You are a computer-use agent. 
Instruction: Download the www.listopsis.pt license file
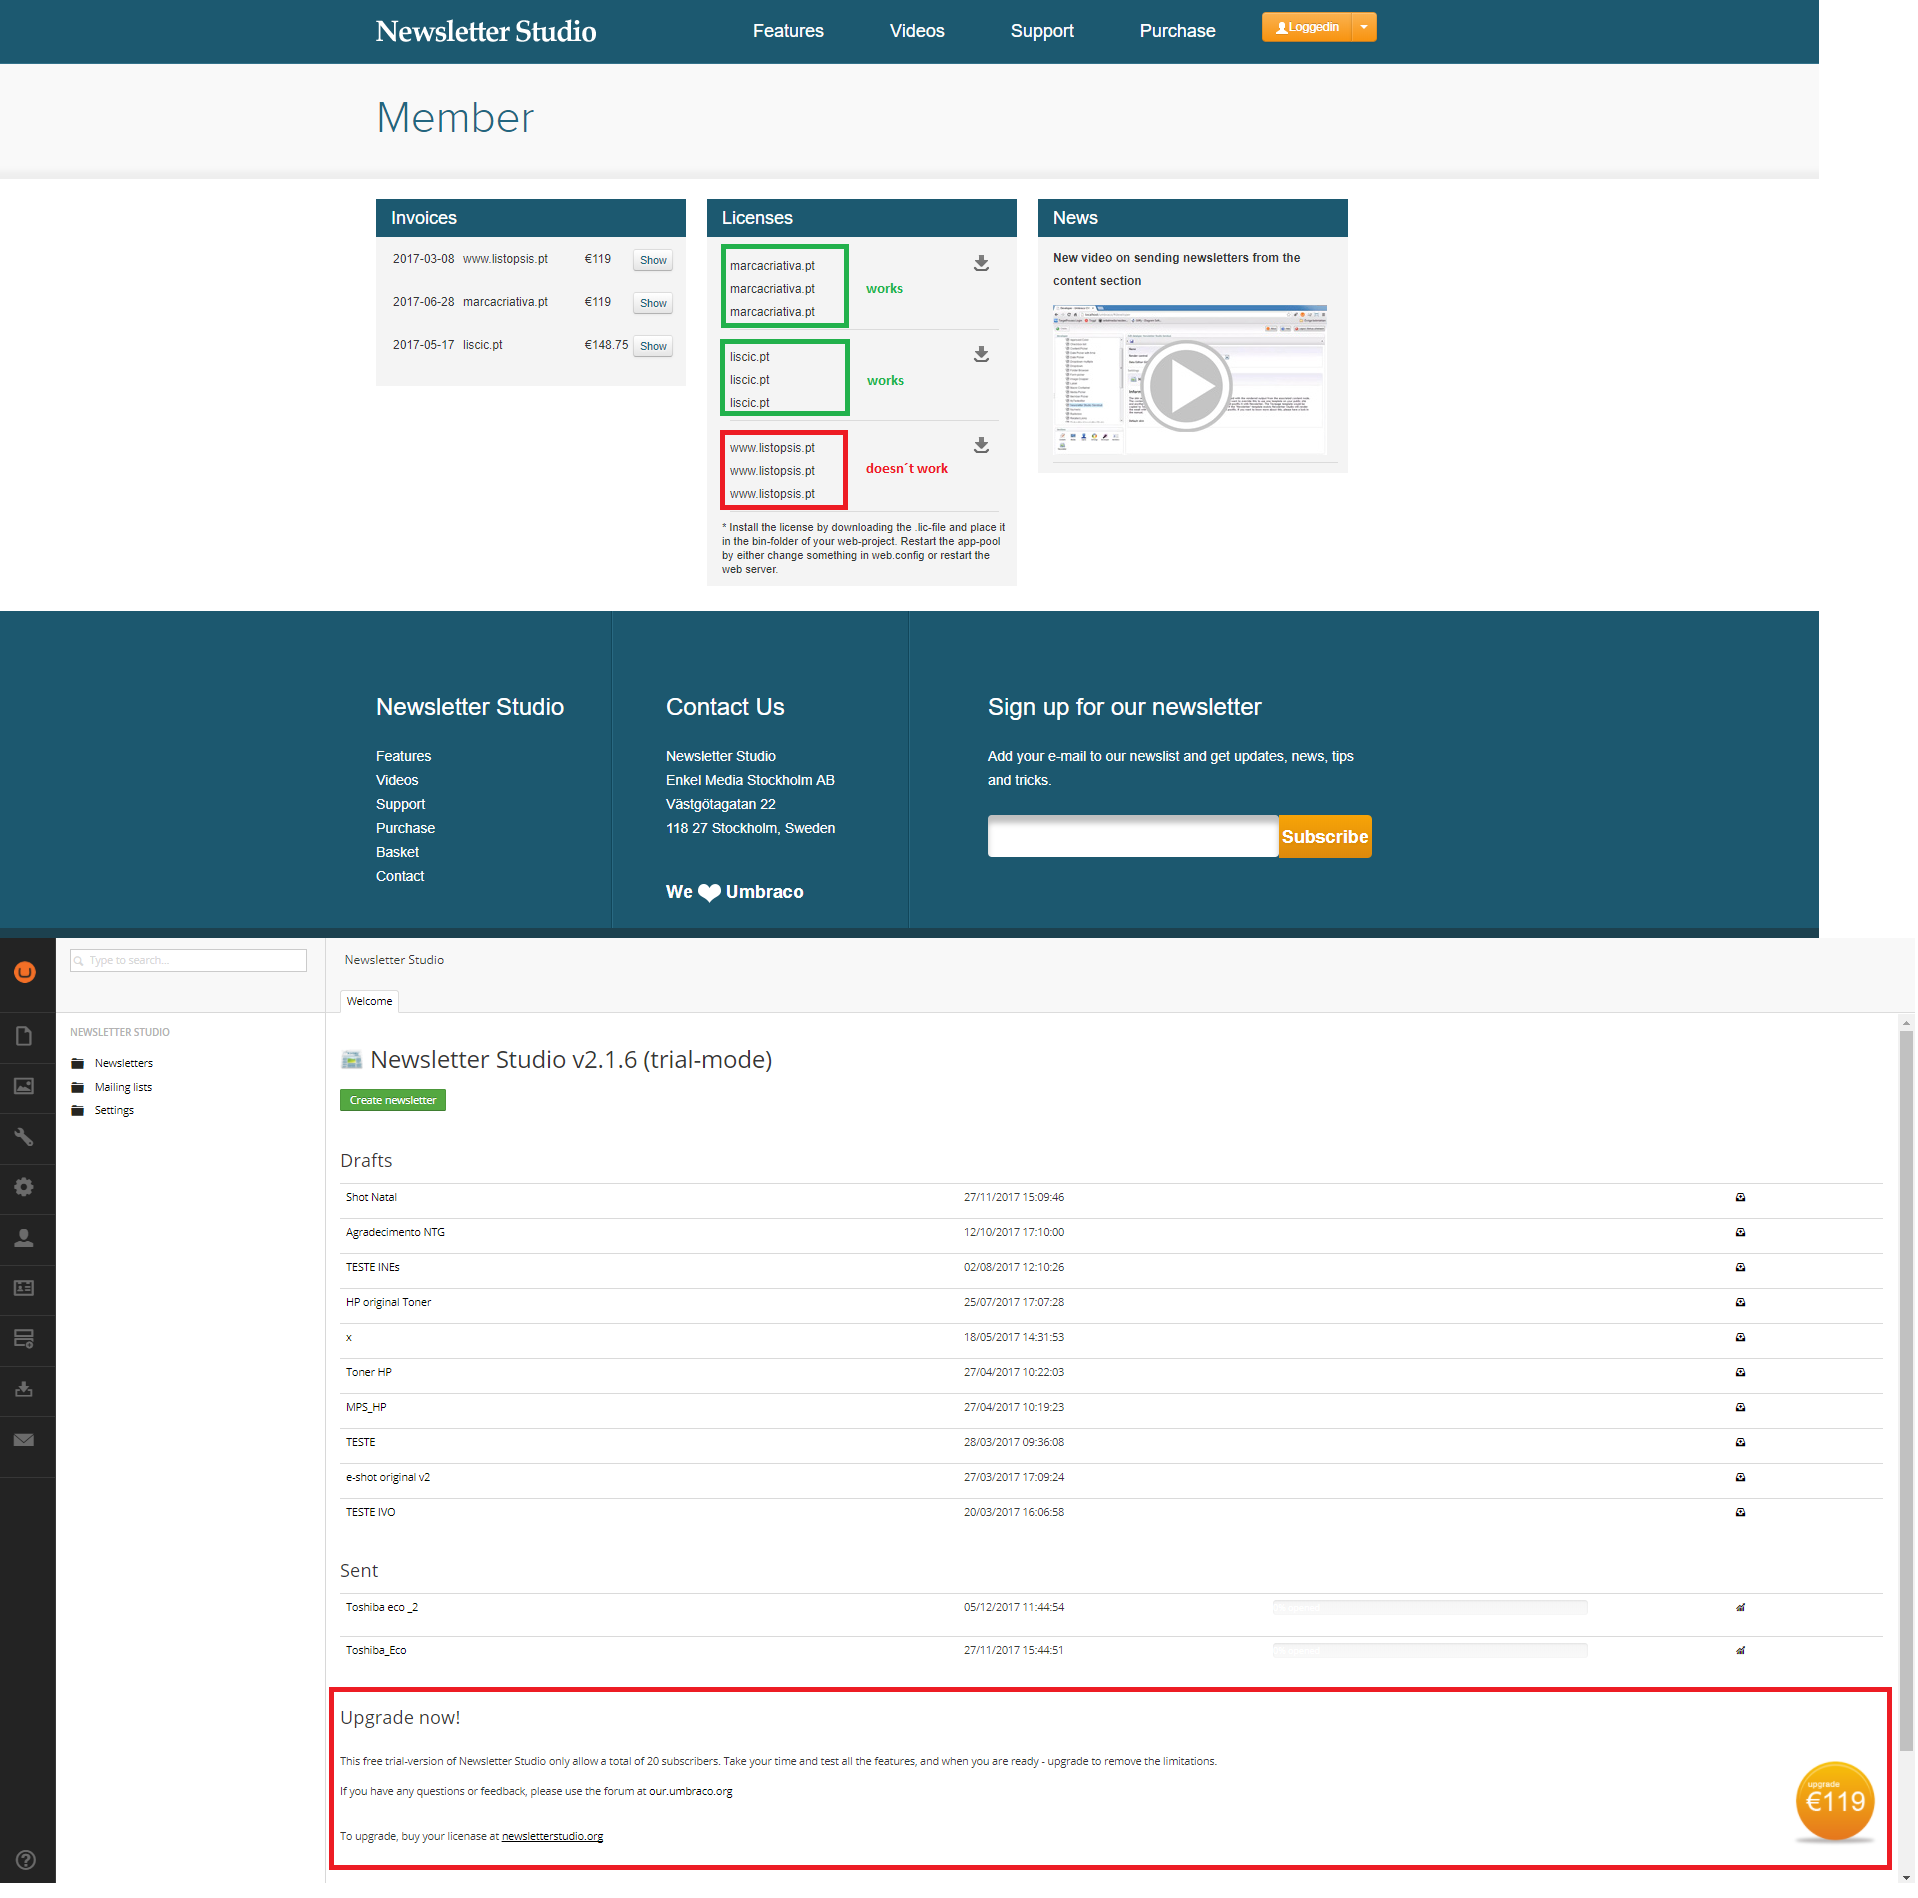(x=982, y=445)
